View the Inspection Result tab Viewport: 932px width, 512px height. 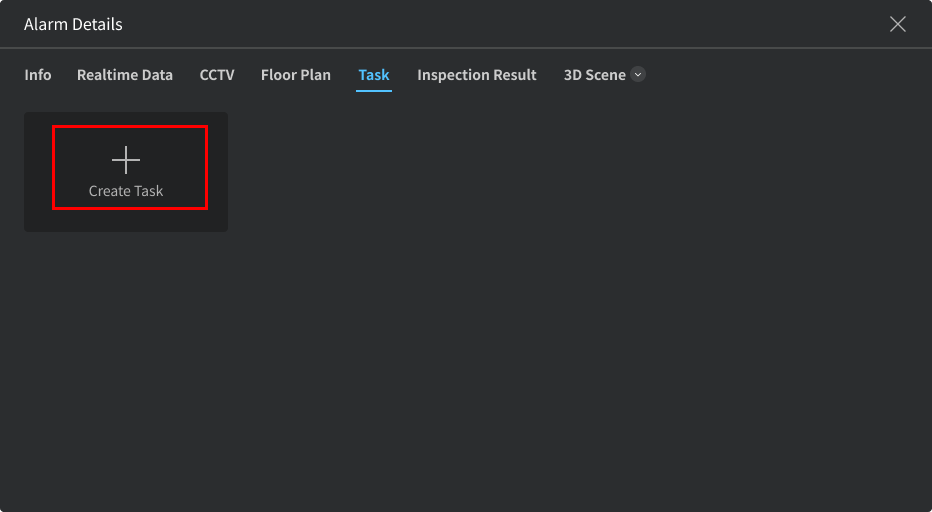477,75
